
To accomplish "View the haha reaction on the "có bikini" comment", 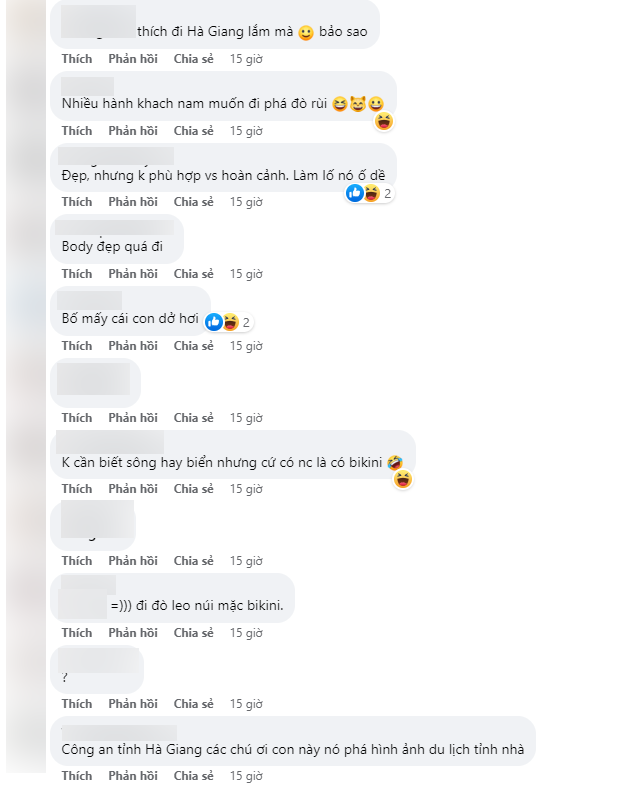I will [x=403, y=480].
